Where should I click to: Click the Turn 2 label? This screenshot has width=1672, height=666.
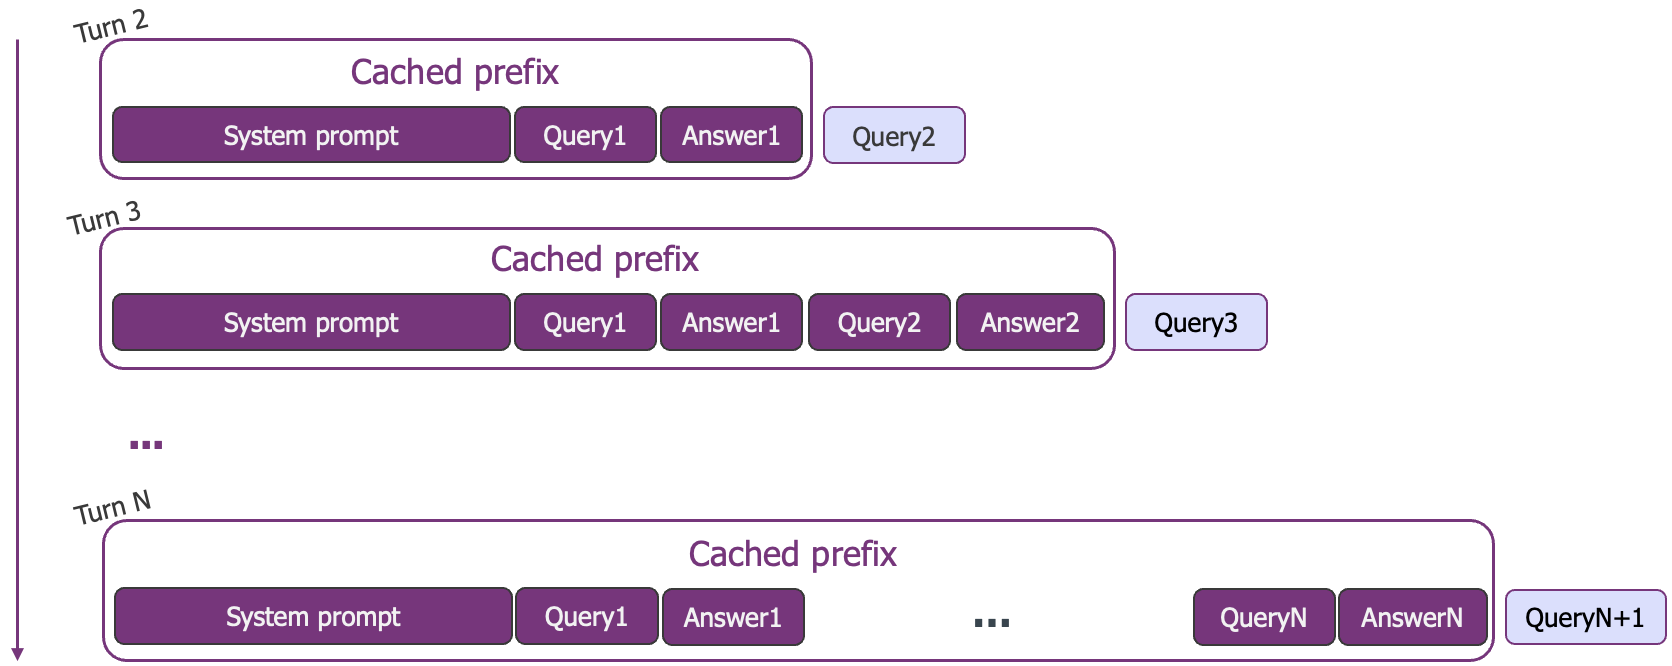click(x=111, y=26)
